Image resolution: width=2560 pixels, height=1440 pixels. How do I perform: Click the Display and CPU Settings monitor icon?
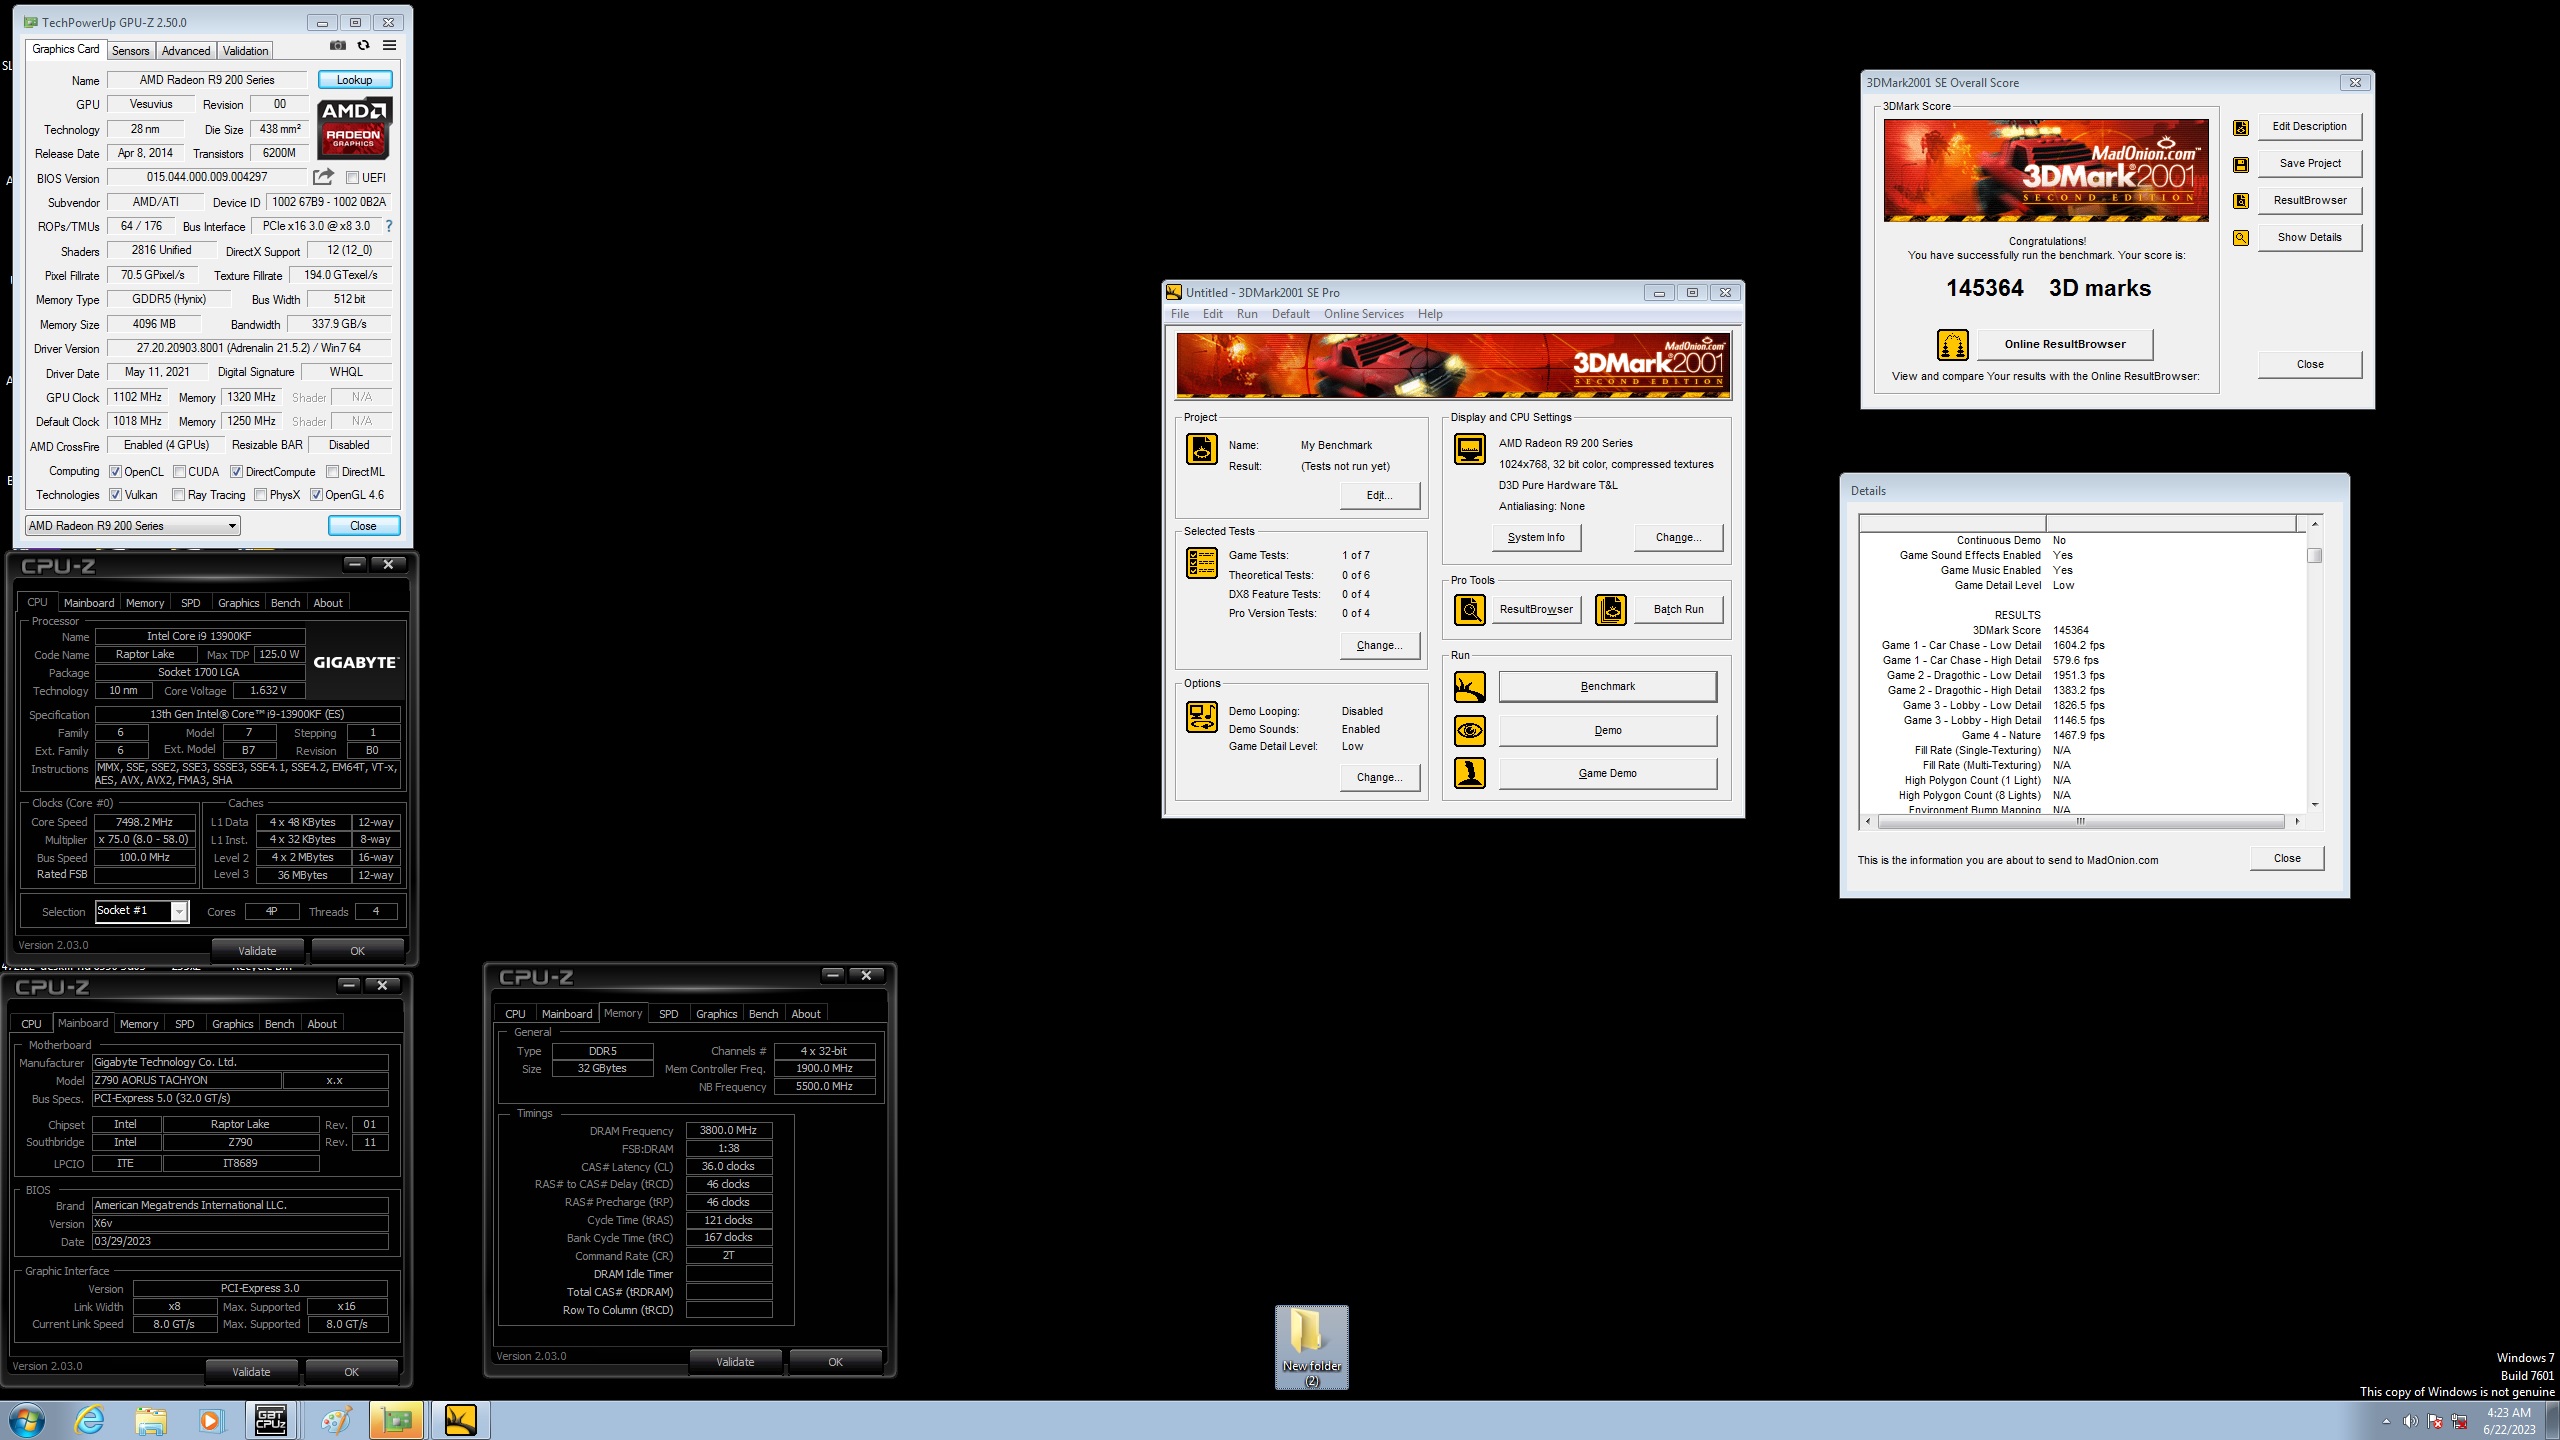[x=1469, y=449]
